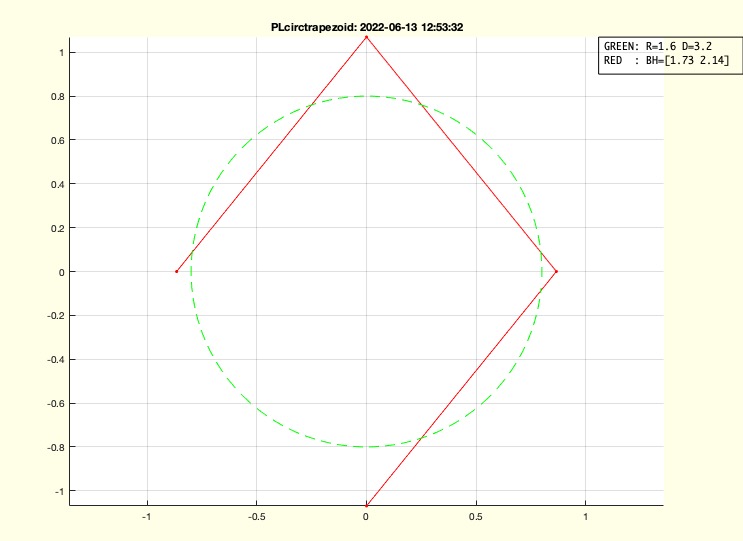Click the top red vertex of the polygon
Screen dimensions: 743x541
(366, 37)
